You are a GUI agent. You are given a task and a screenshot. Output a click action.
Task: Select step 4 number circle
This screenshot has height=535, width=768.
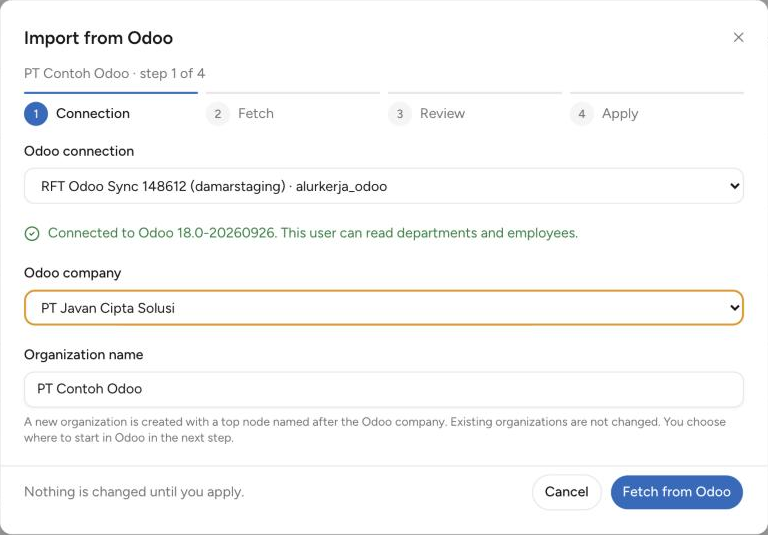582,114
